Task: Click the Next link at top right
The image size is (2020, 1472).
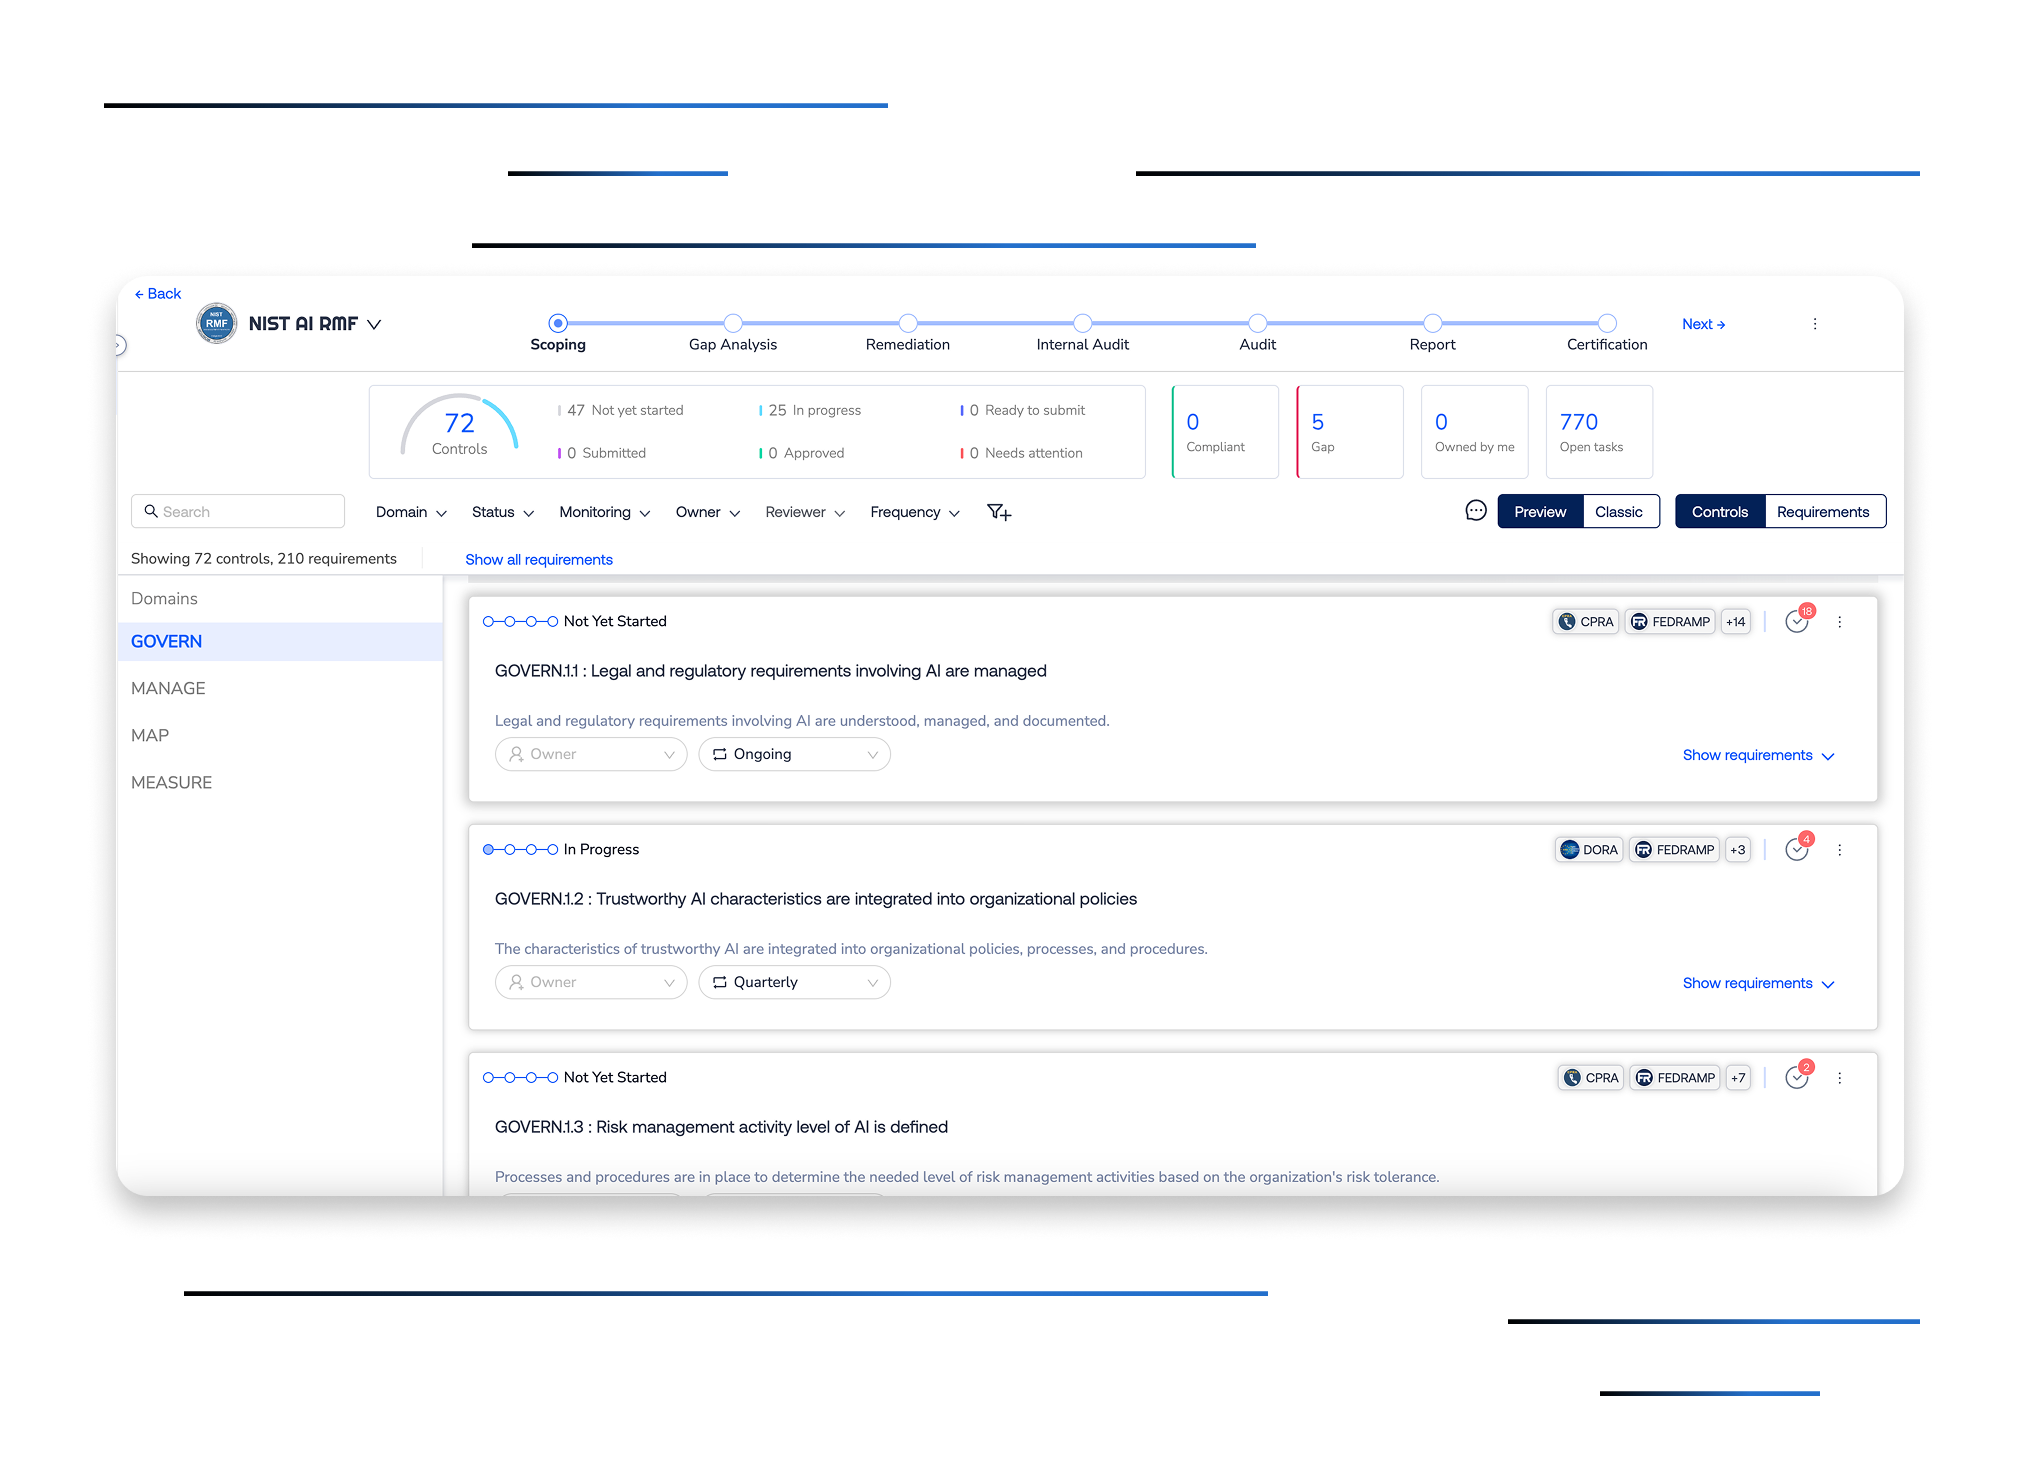Action: tap(1702, 324)
